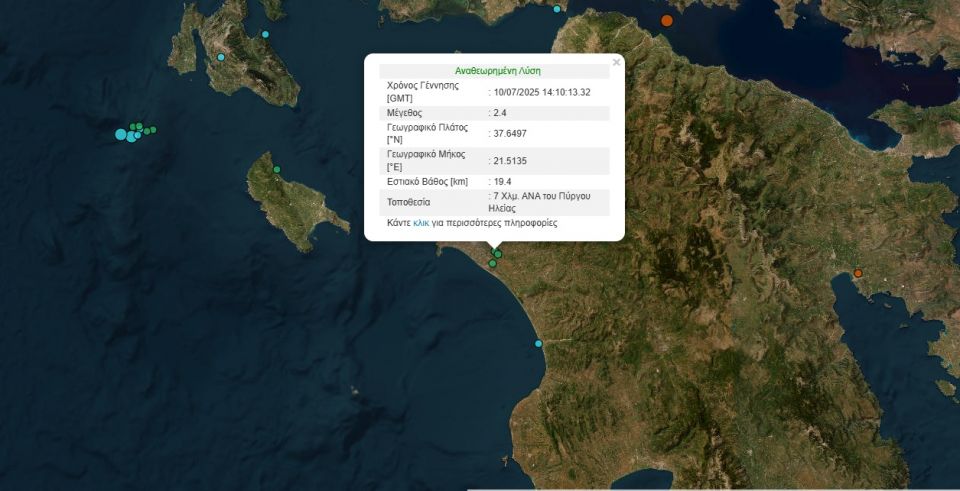Click the rightmost green marker in offshore cluster
Viewport: 960px width, 491px height.
[x=153, y=128]
